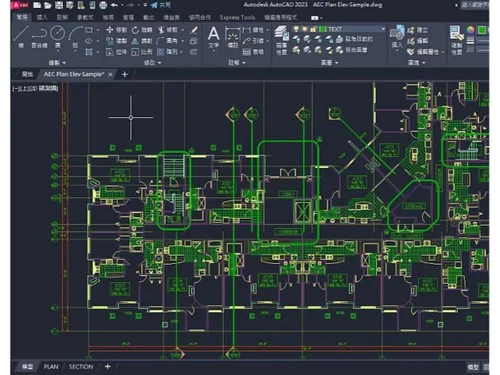Click Match Layer (符合圖層) button
This screenshot has width=500, height=375.
352,50
